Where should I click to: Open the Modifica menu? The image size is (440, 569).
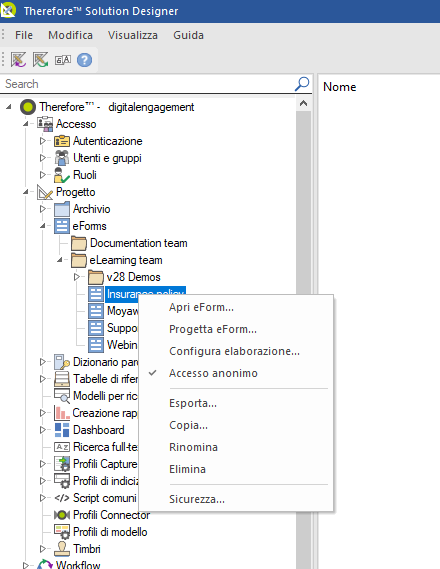pyautogui.click(x=70, y=35)
